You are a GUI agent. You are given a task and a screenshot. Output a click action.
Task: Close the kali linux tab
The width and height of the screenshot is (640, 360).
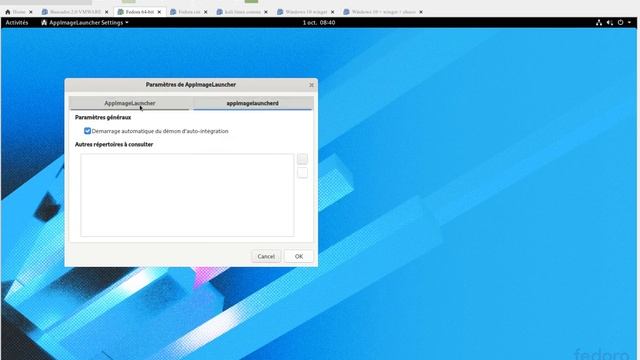click(266, 12)
